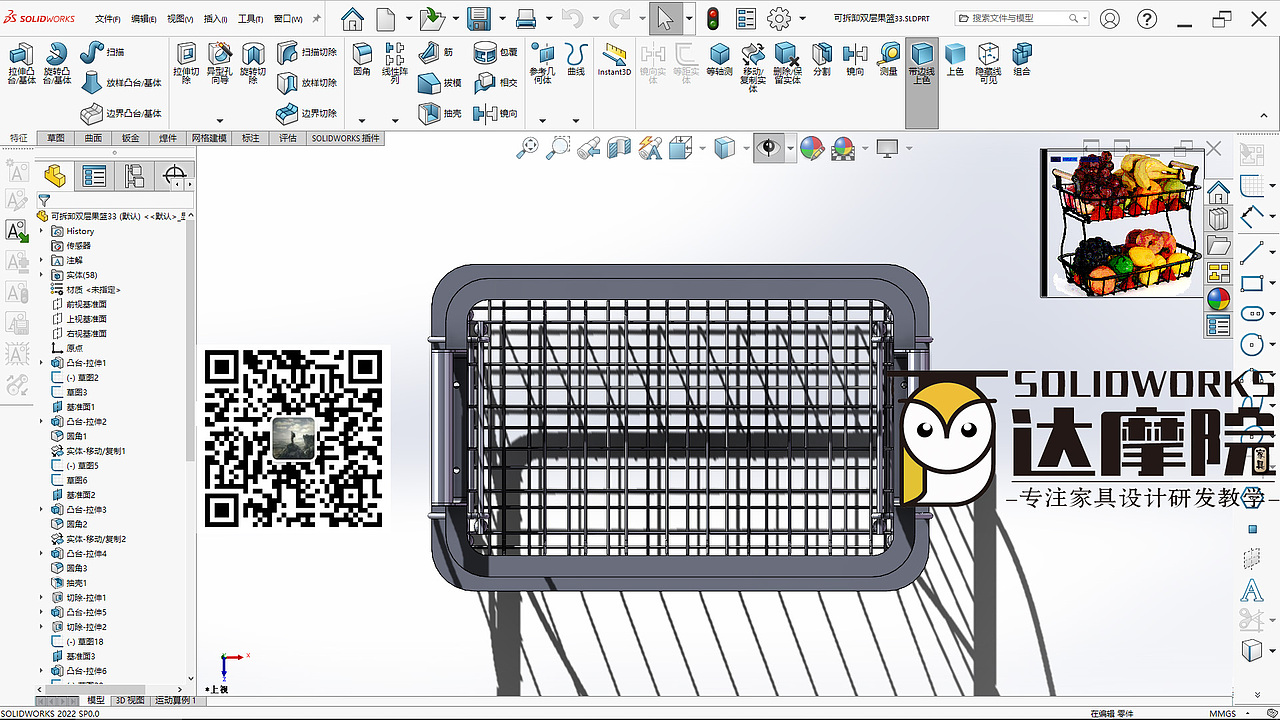Click the Home welcome button

[x=352, y=18]
